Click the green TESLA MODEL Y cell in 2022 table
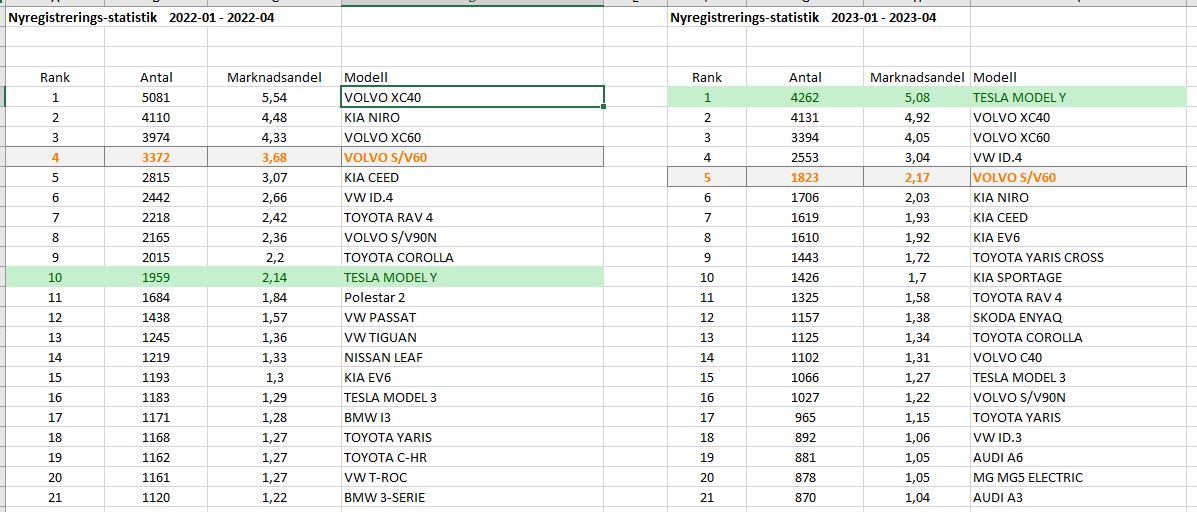1197x512 pixels. pos(473,278)
